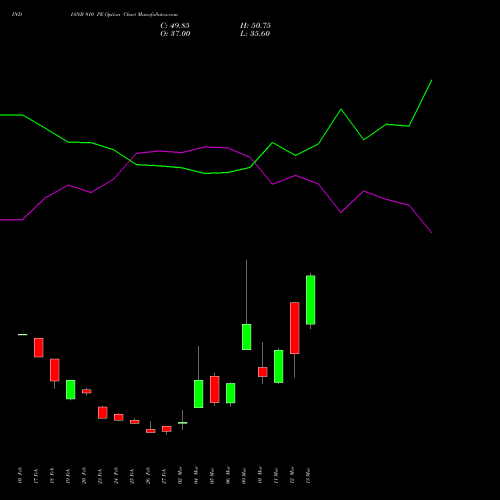Viewport: 500px width, 500px height.
Task: Click the close price value C: 49.85
Action: pyautogui.click(x=175, y=26)
